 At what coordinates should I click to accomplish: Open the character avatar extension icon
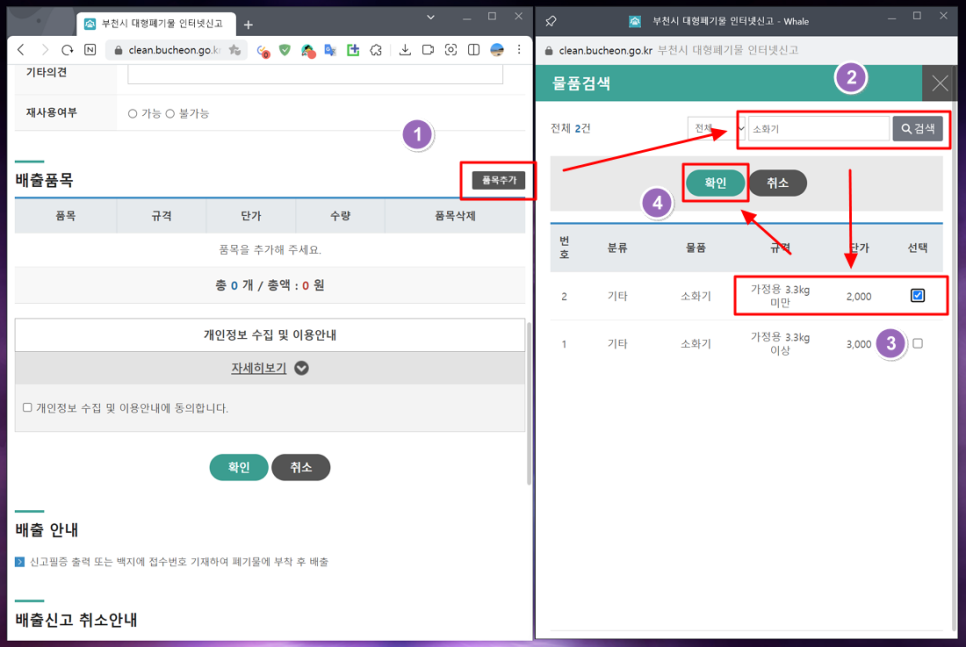tap(307, 51)
